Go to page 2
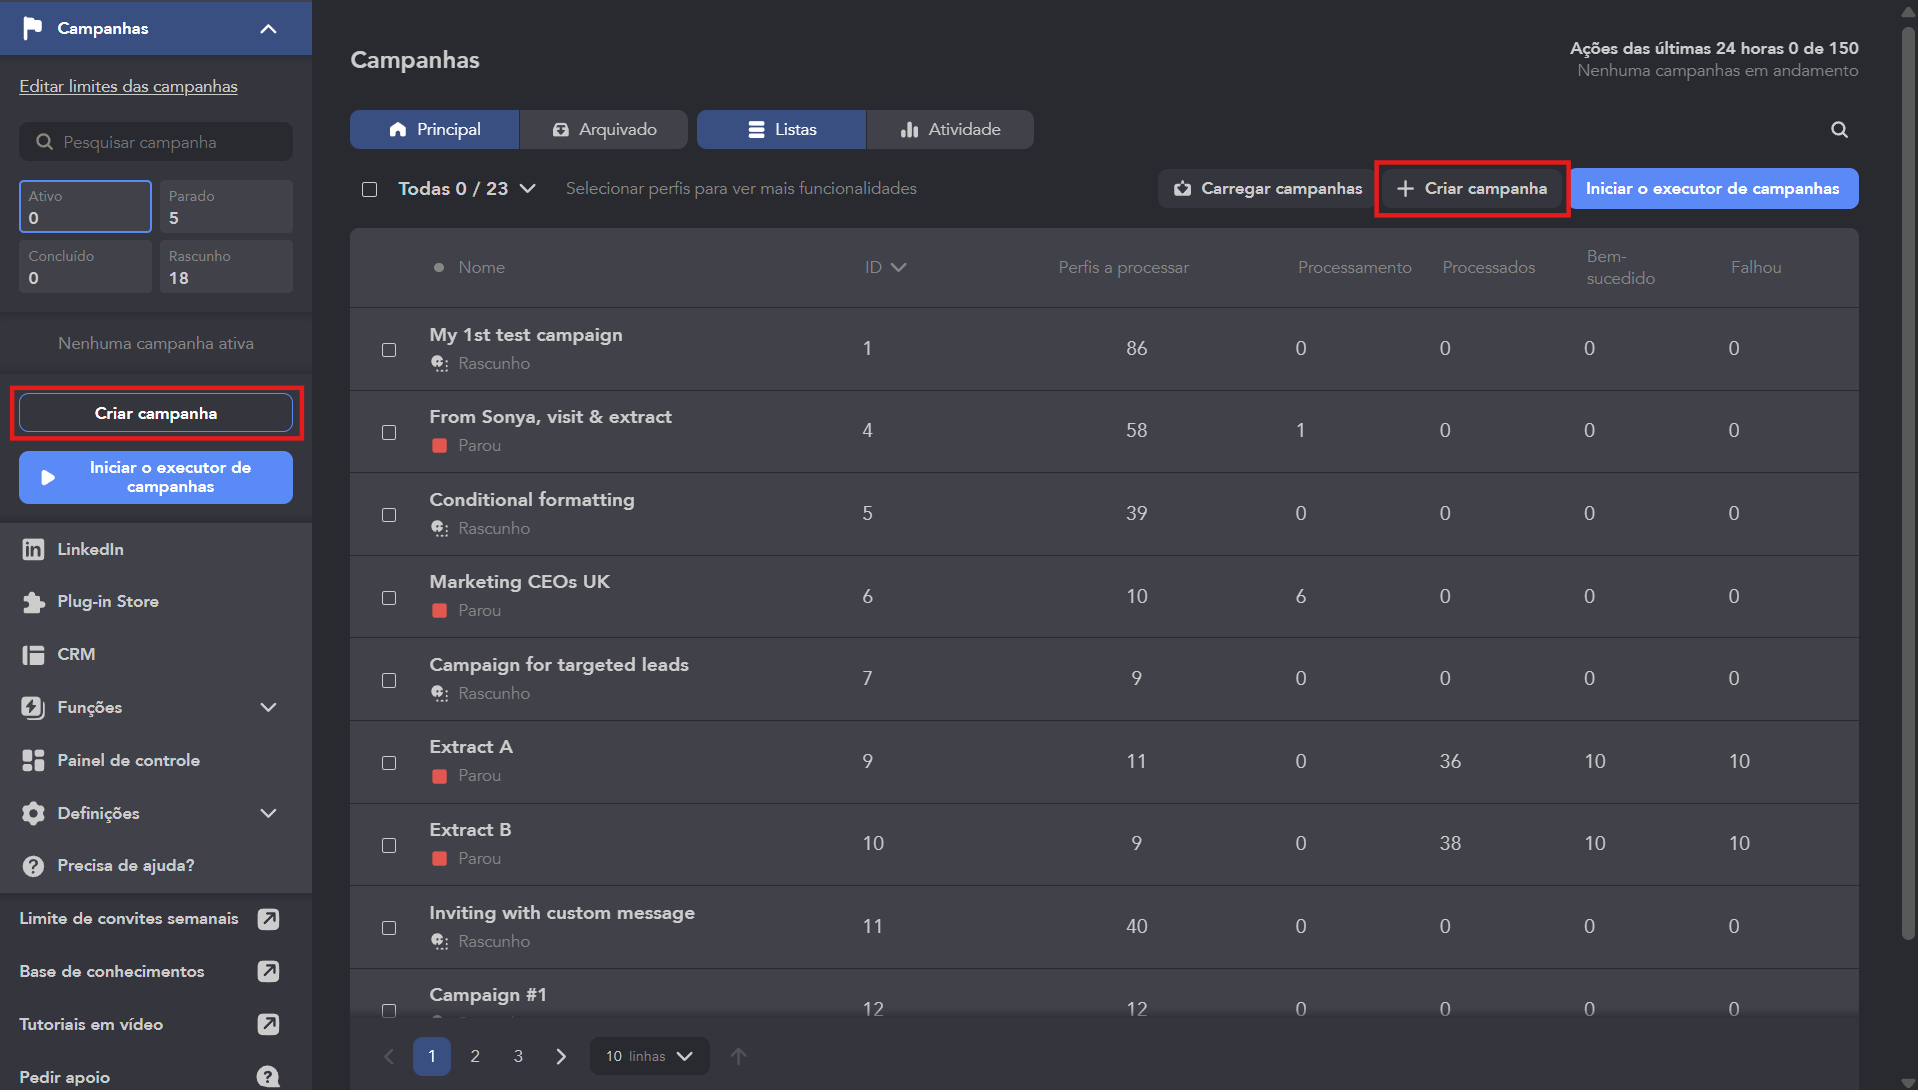 (475, 1056)
